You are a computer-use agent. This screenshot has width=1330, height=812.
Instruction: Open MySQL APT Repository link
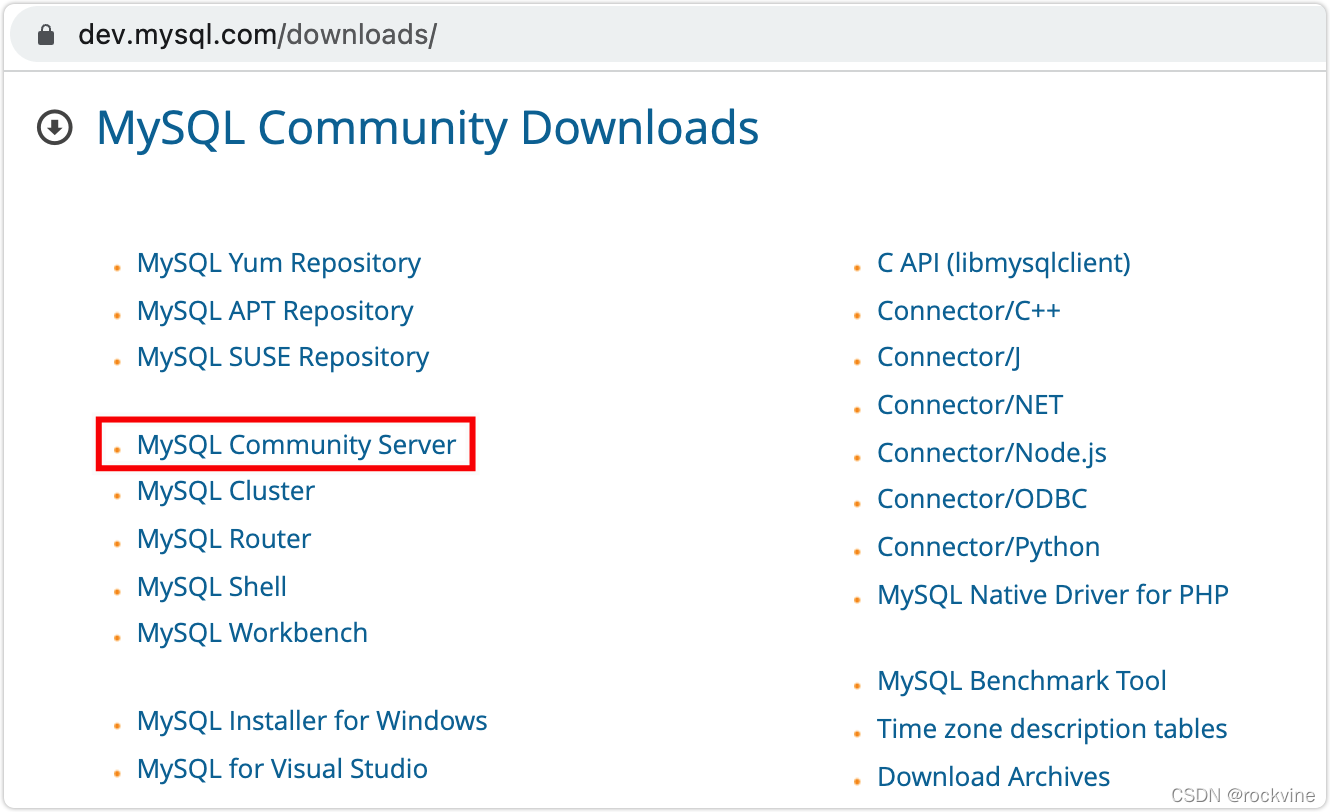tap(275, 311)
